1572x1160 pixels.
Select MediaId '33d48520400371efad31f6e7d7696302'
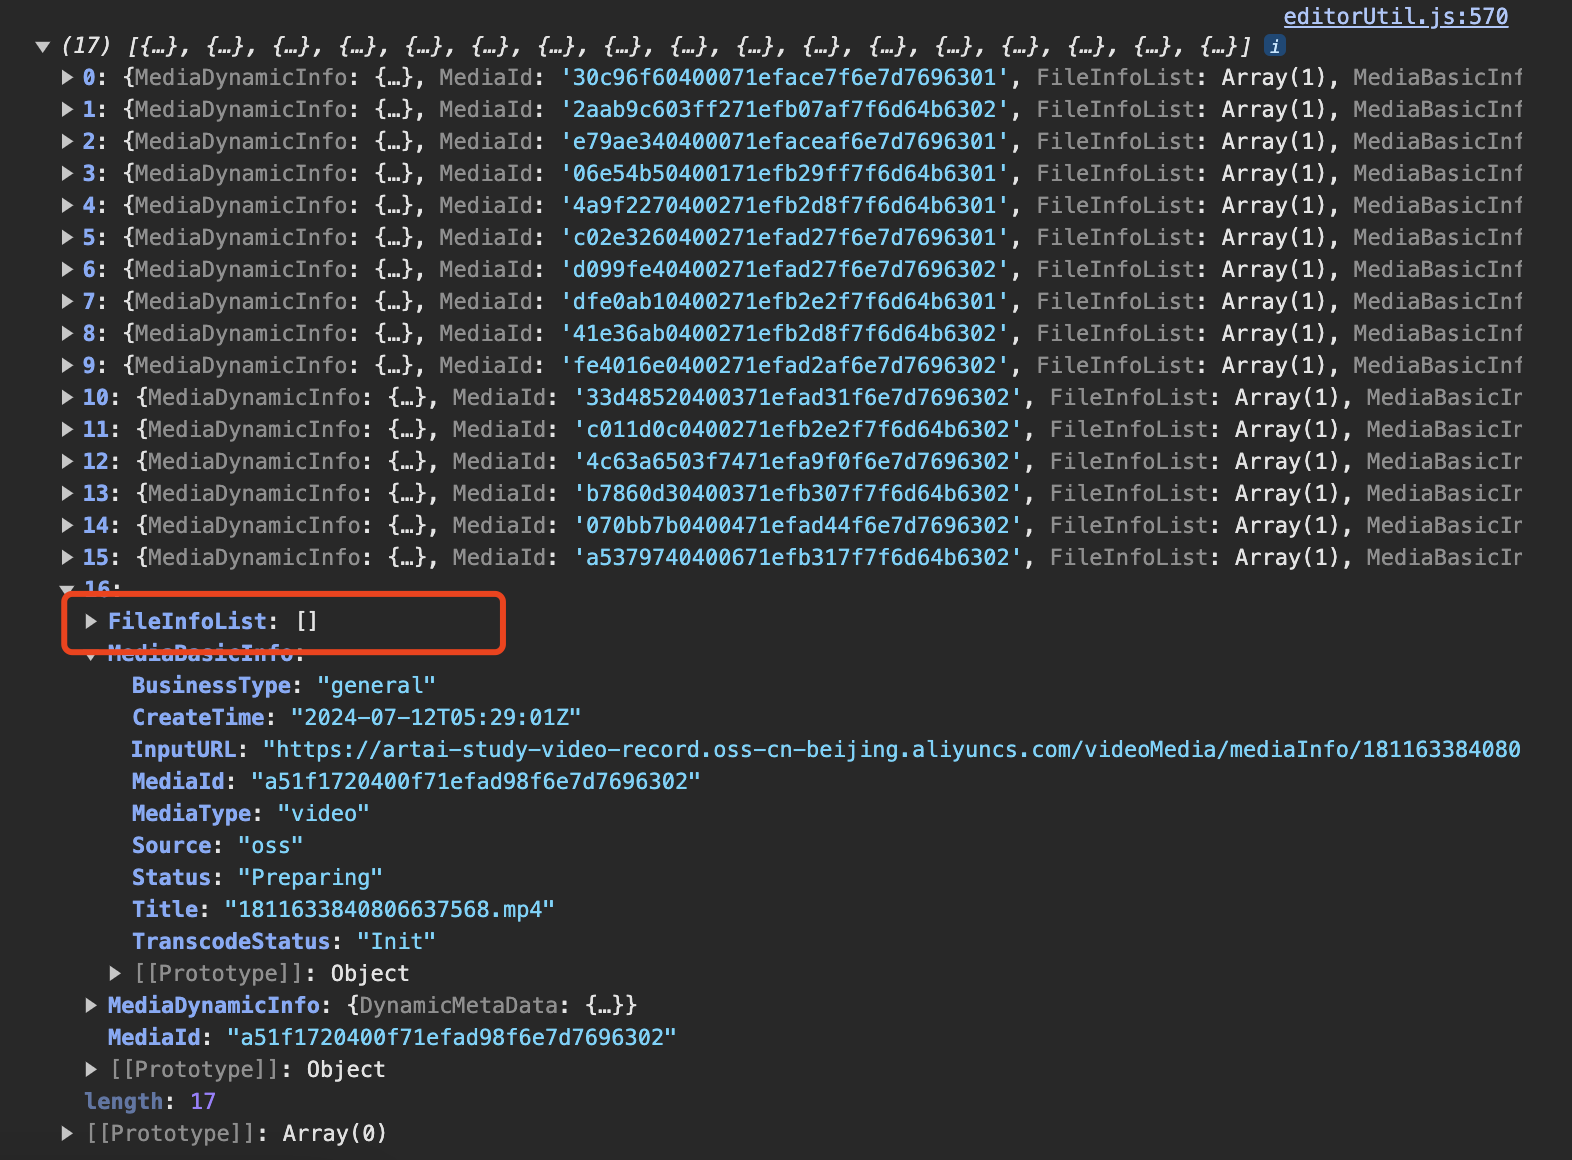pyautogui.click(x=797, y=397)
